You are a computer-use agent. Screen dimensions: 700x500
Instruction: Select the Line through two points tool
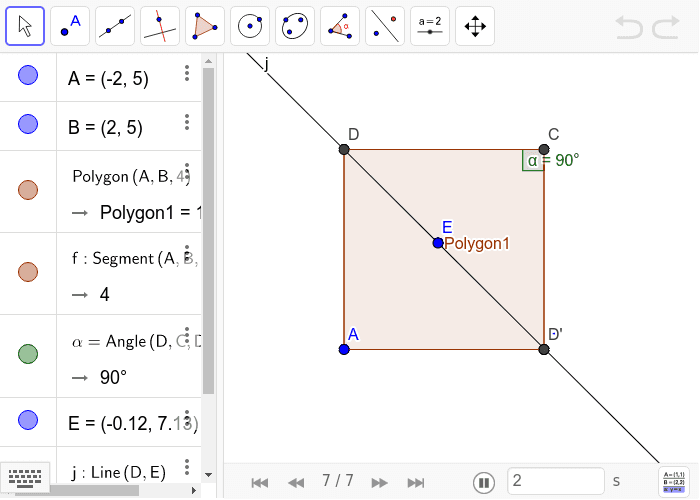[115, 26]
